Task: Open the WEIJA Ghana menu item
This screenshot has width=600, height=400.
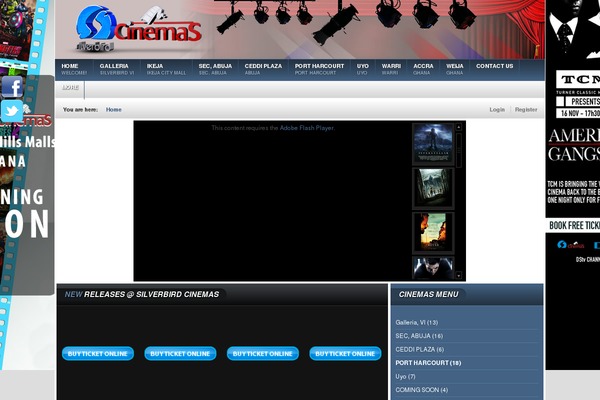Action: click(455, 69)
